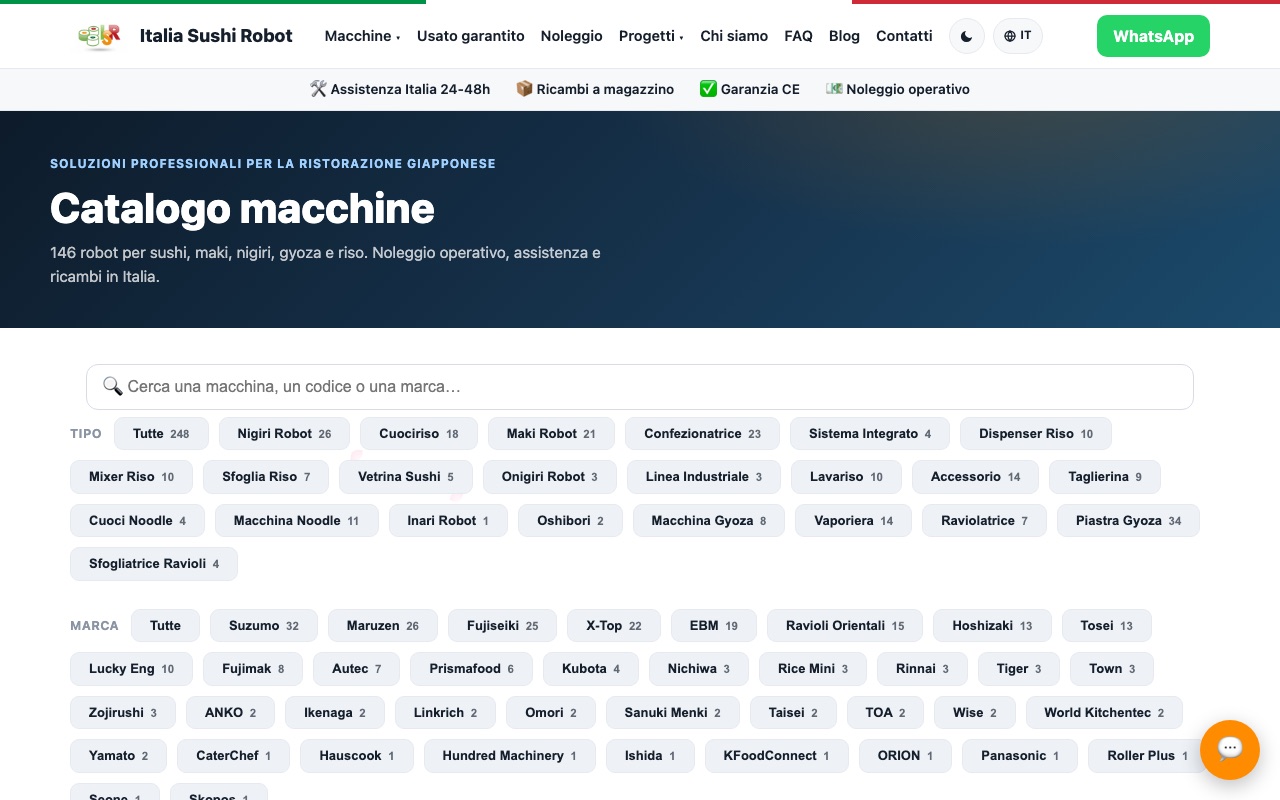Select World Kitchentec brand chip
Image resolution: width=1280 pixels, height=800 pixels.
click(1104, 713)
